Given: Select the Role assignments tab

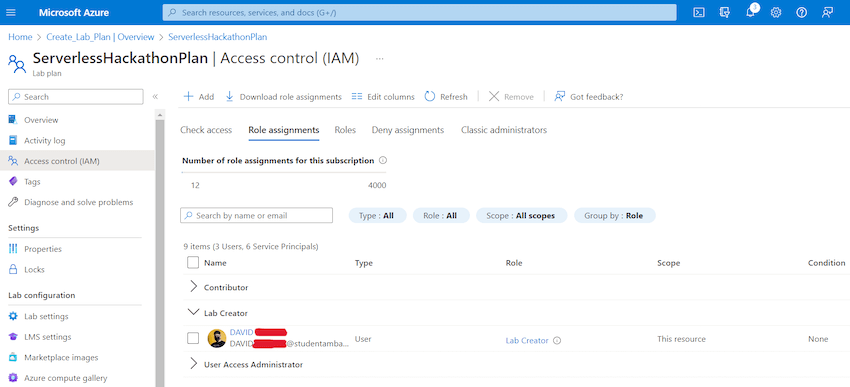Looking at the screenshot, I should (x=284, y=130).
